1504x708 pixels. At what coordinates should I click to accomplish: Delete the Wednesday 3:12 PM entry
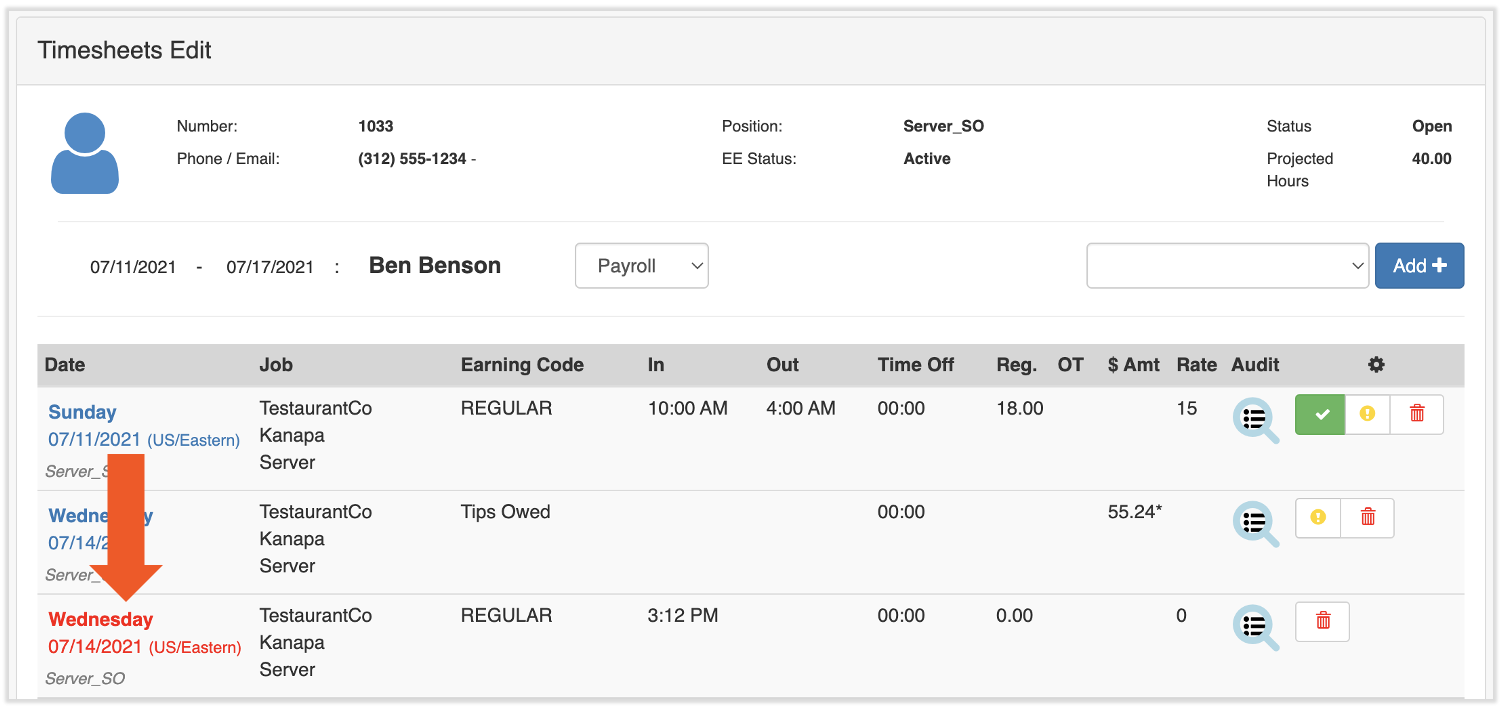point(1322,621)
